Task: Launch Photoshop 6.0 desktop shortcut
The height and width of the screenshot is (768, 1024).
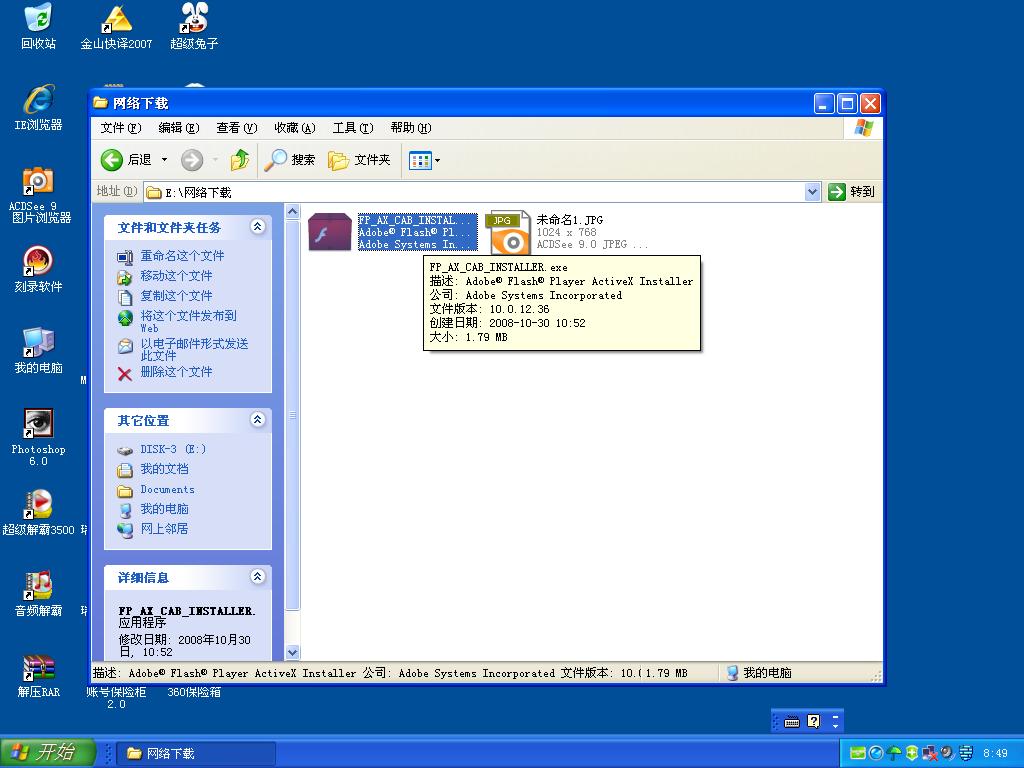Action: pyautogui.click(x=39, y=437)
